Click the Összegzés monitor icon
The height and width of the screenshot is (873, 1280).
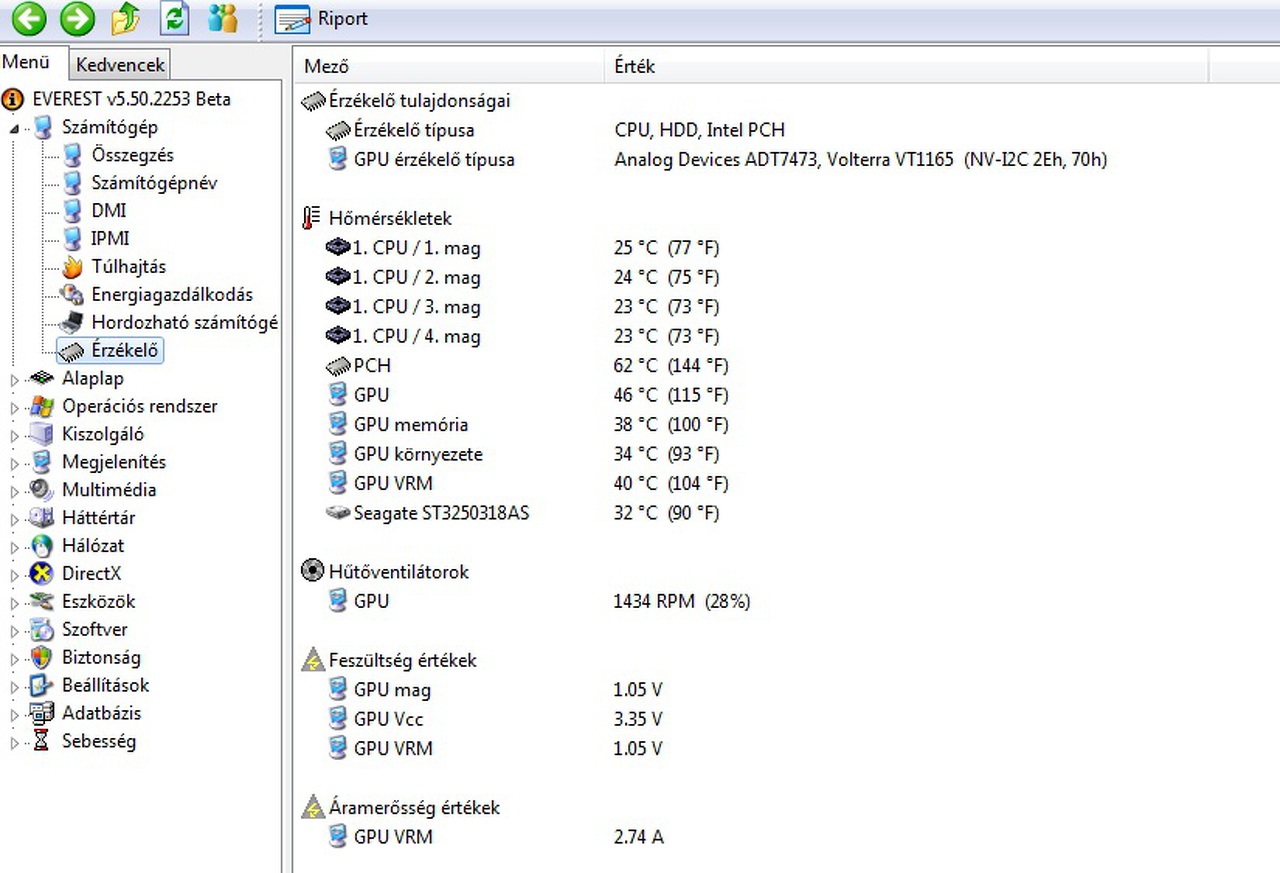[72, 155]
